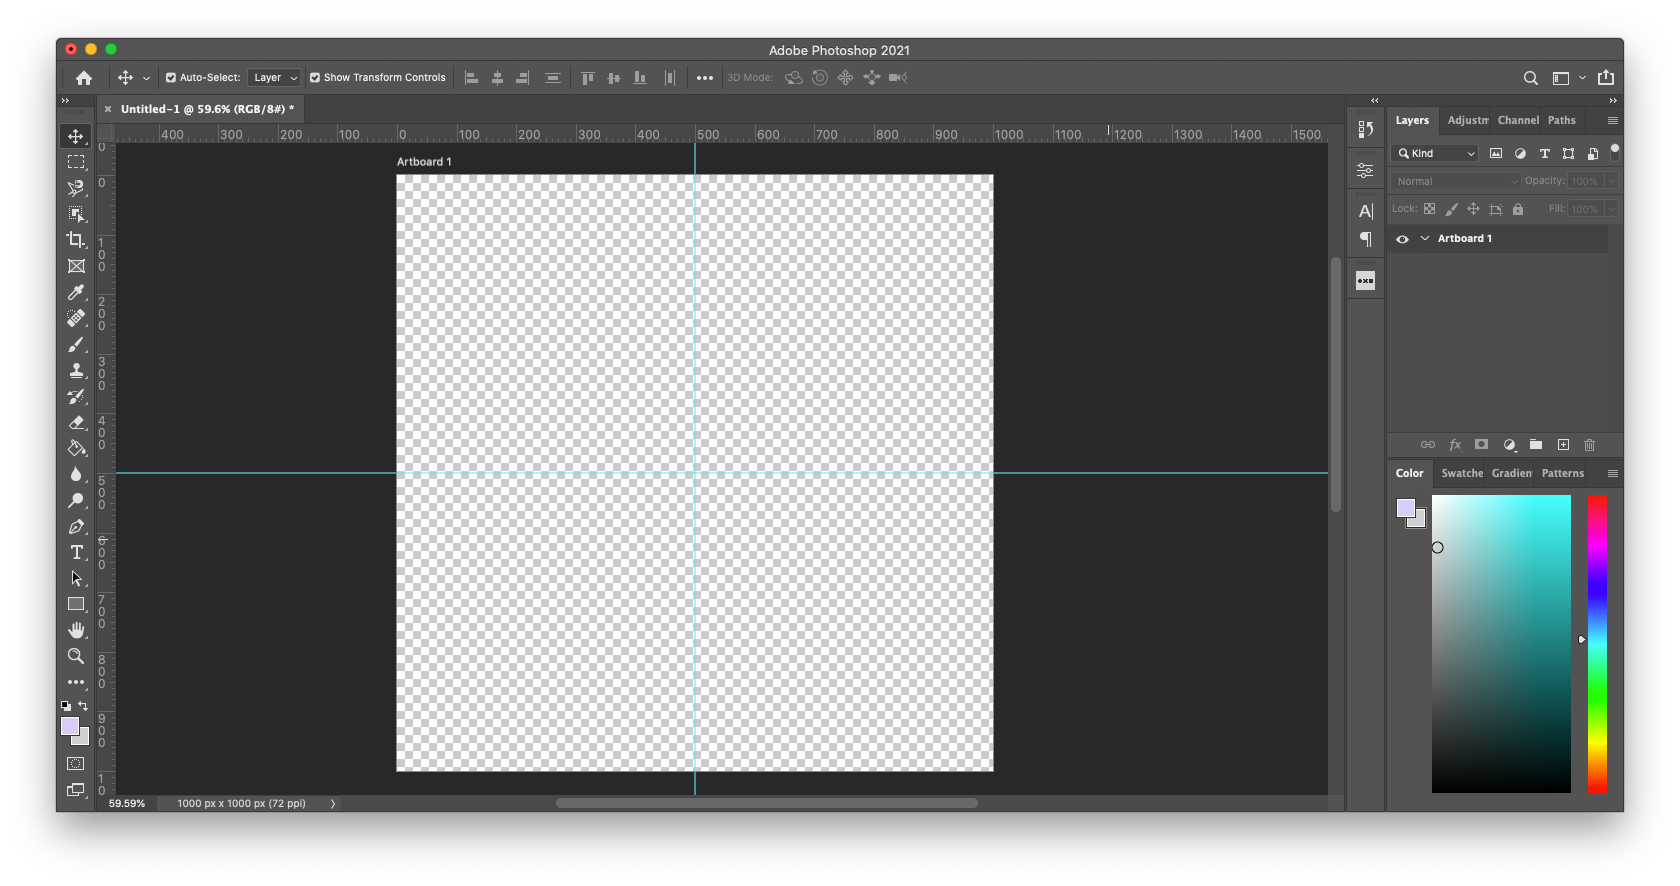Click the add layer mask button

(1482, 445)
